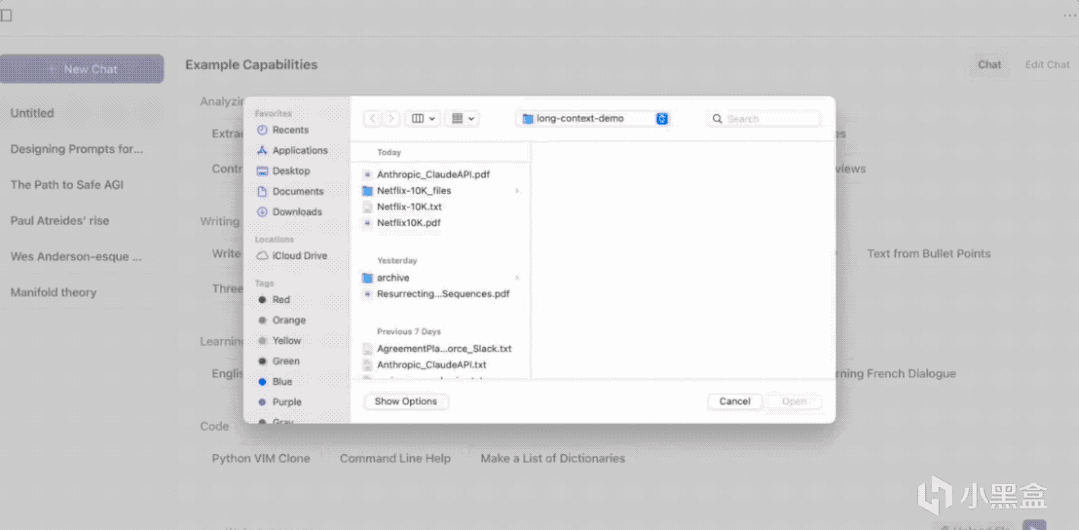This screenshot has width=1079, height=530.
Task: Expand the Netflix-10K_files folder chevron
Action: click(x=517, y=191)
